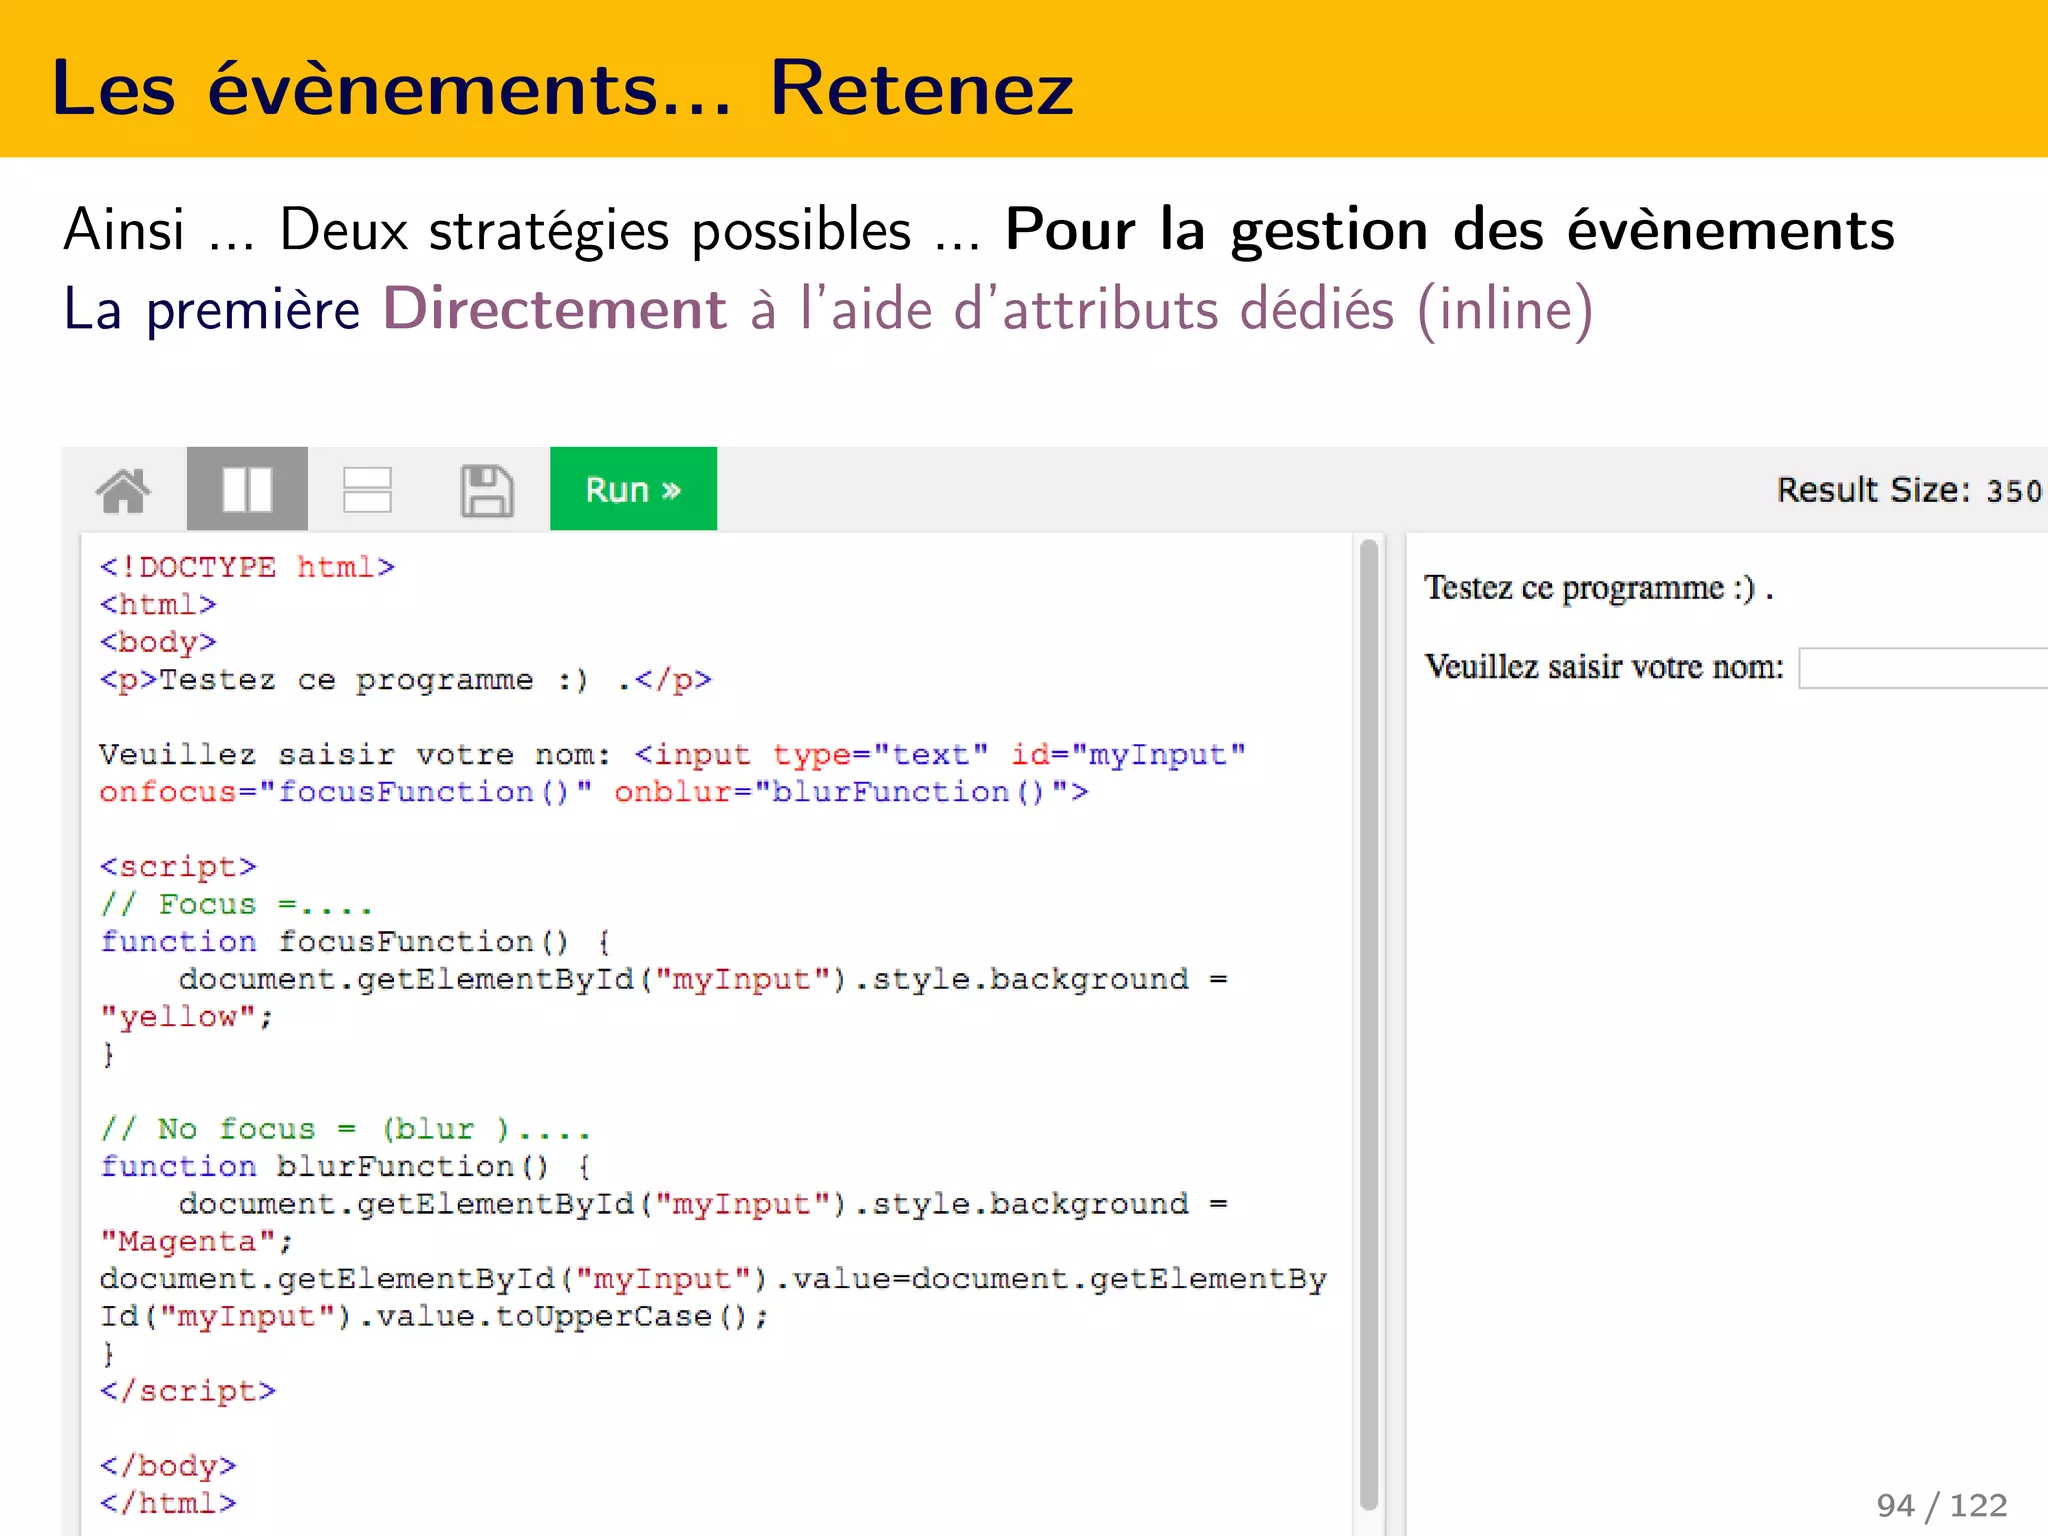Click the '94 / 122' slide number
The width and height of the screenshot is (2048, 1536).
pyautogui.click(x=1941, y=1505)
